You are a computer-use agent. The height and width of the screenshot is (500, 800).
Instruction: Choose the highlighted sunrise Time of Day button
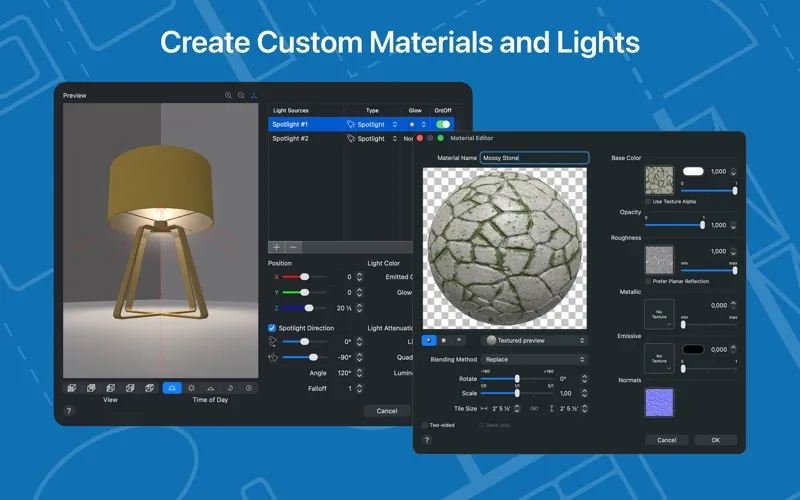(x=172, y=388)
